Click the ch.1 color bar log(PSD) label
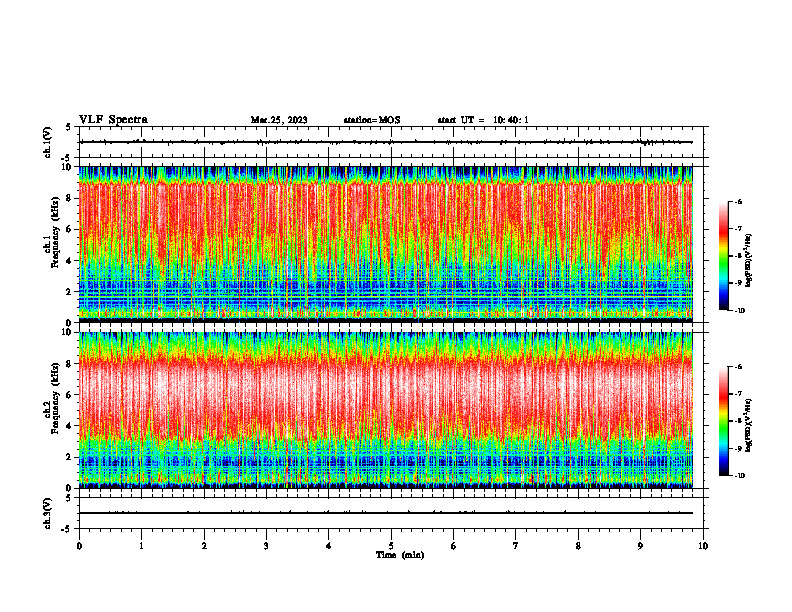The width and height of the screenshot is (792, 612). coord(748,261)
